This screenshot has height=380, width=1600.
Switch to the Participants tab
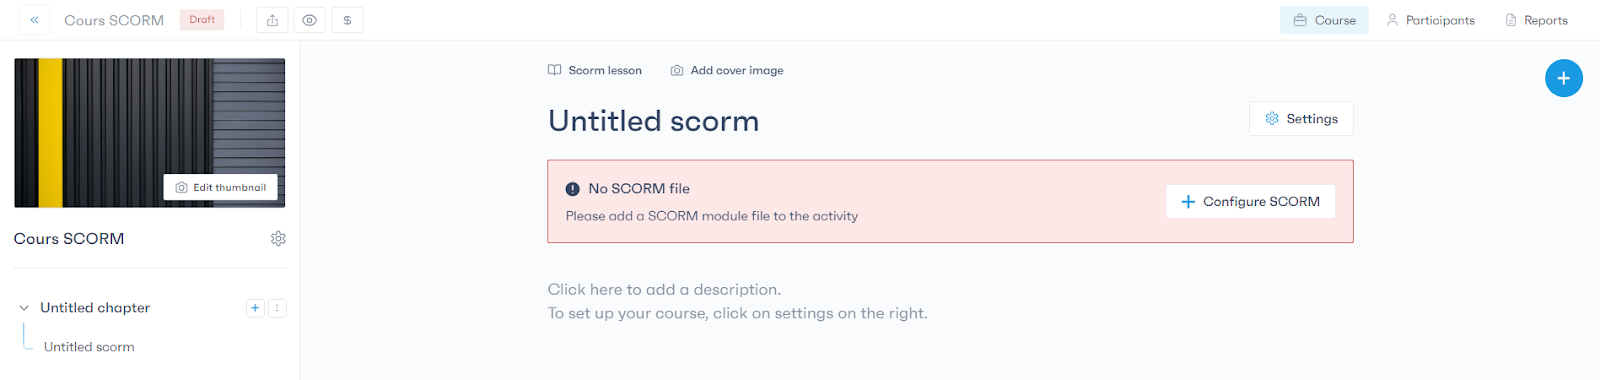click(1430, 20)
